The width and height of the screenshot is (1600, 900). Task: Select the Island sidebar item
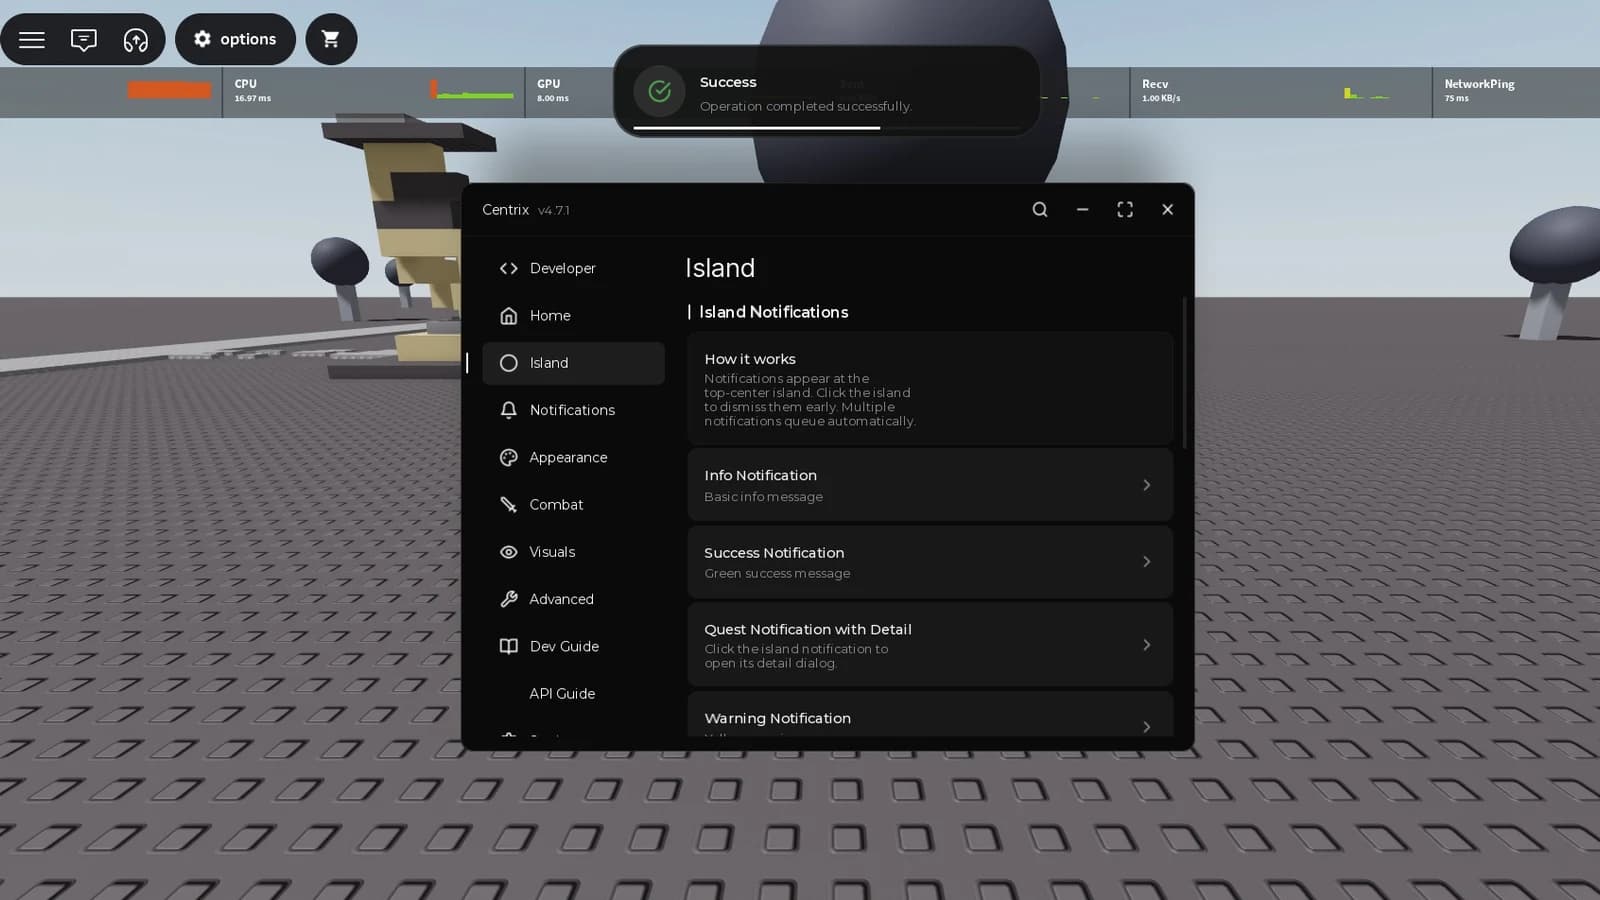[x=573, y=363]
